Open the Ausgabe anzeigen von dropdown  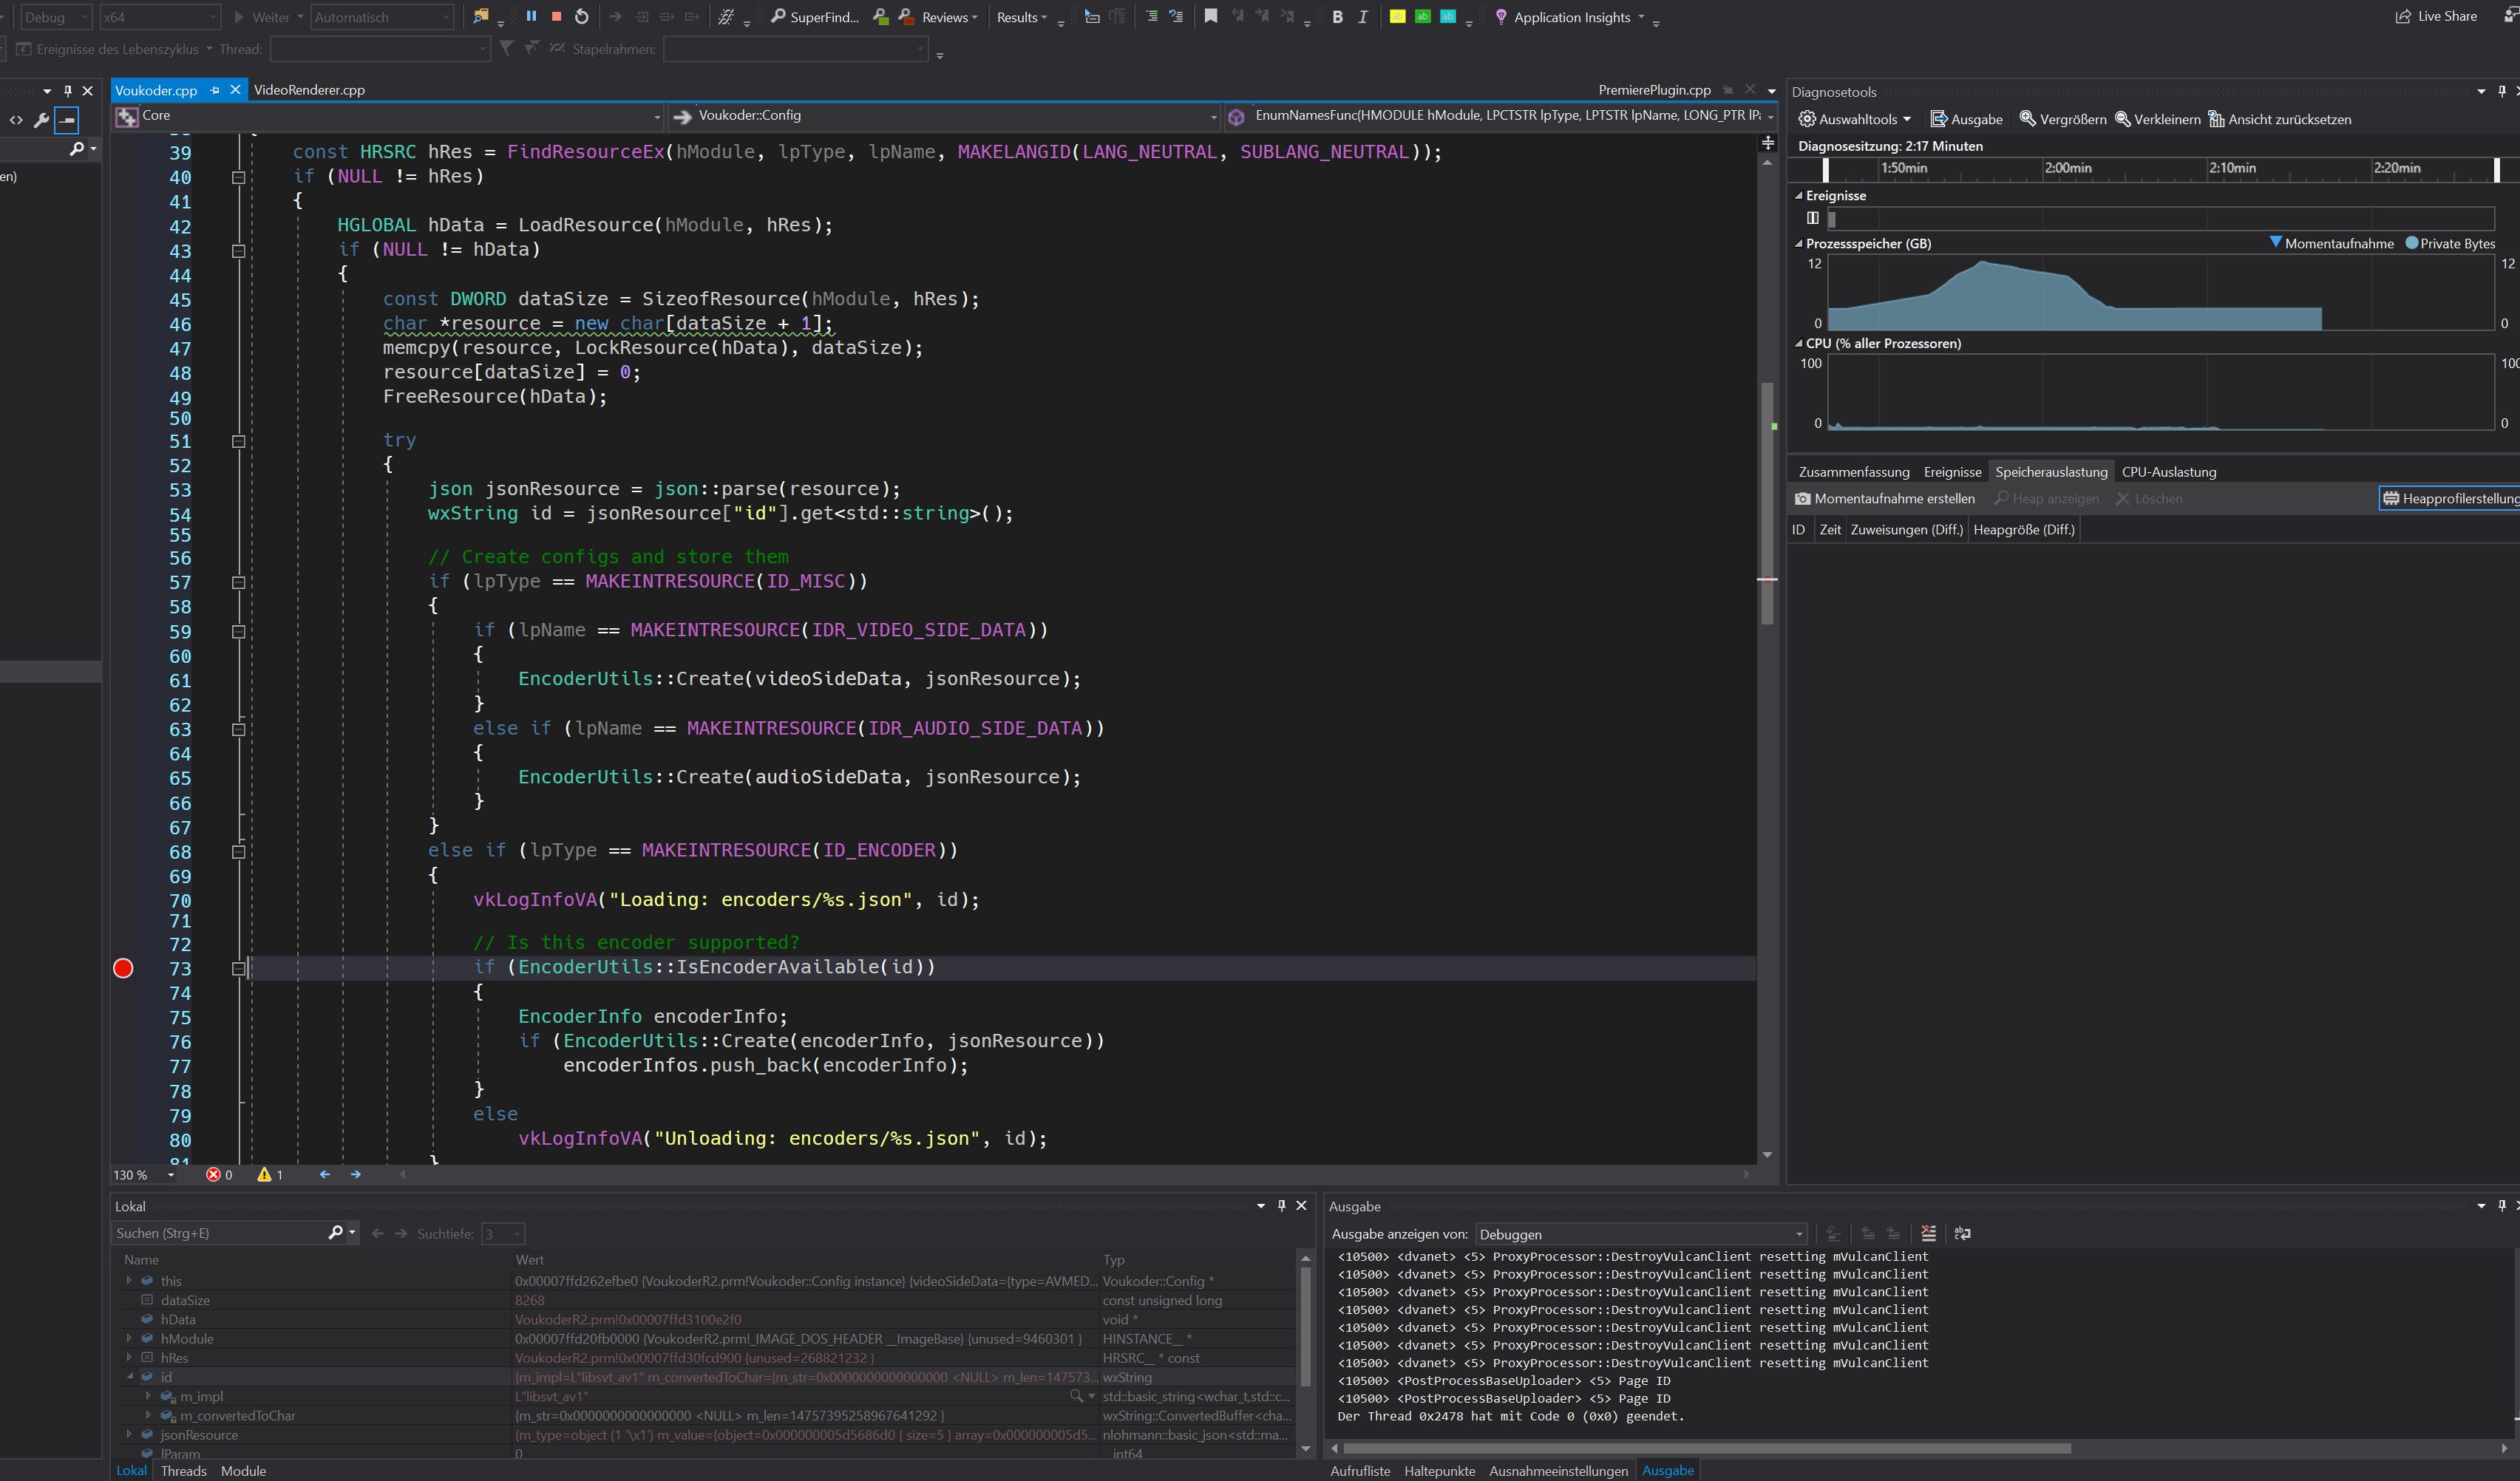tap(1640, 1234)
